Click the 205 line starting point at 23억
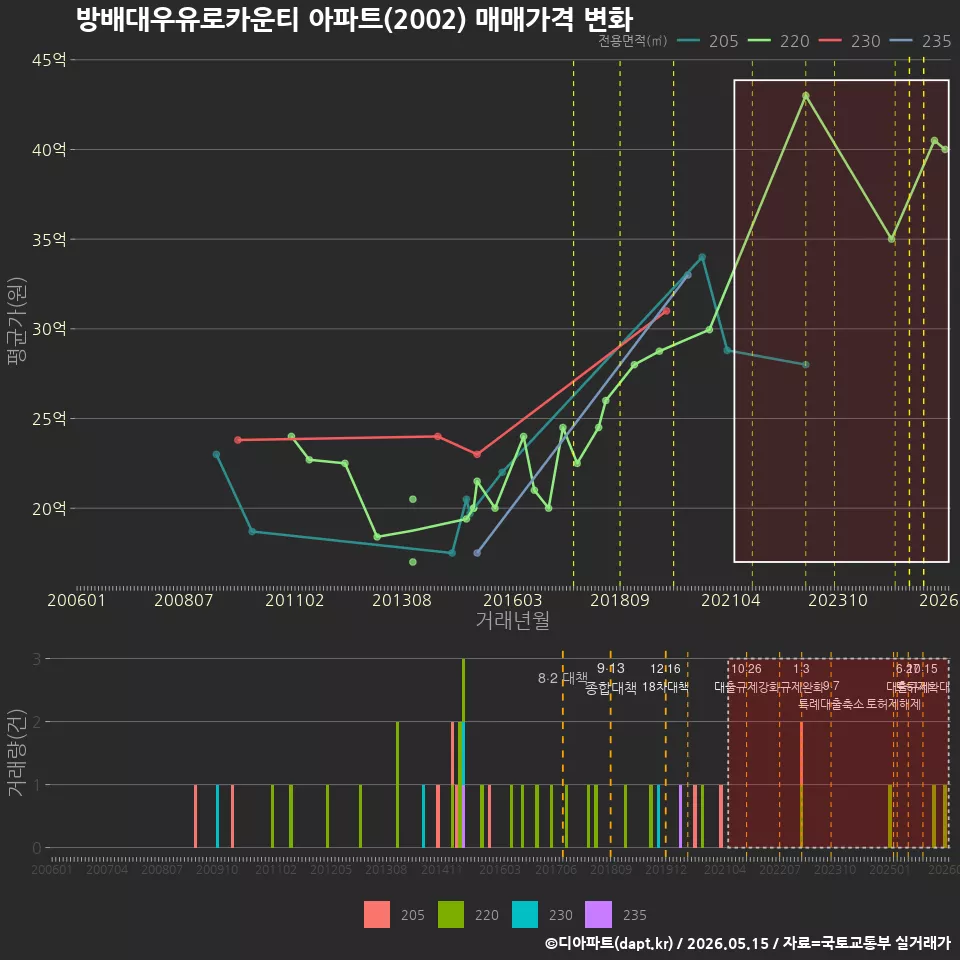The width and height of the screenshot is (960, 960). tap(216, 454)
